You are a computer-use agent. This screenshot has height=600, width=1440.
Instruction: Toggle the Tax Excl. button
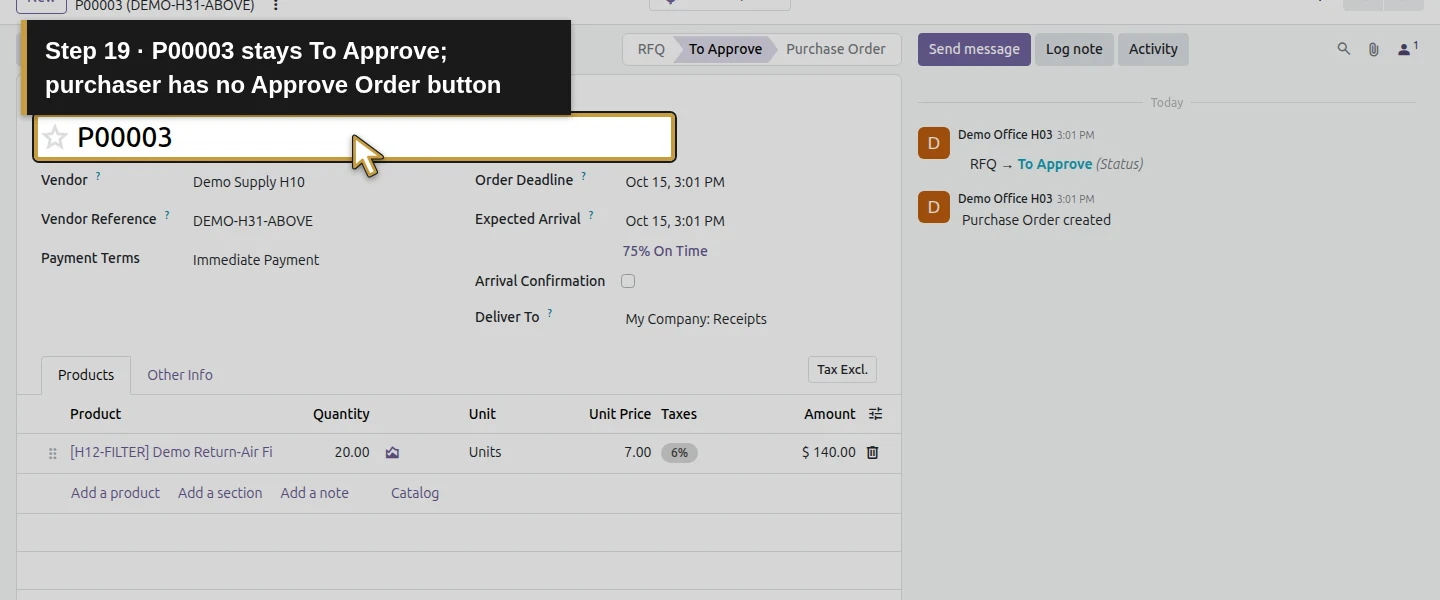click(842, 370)
